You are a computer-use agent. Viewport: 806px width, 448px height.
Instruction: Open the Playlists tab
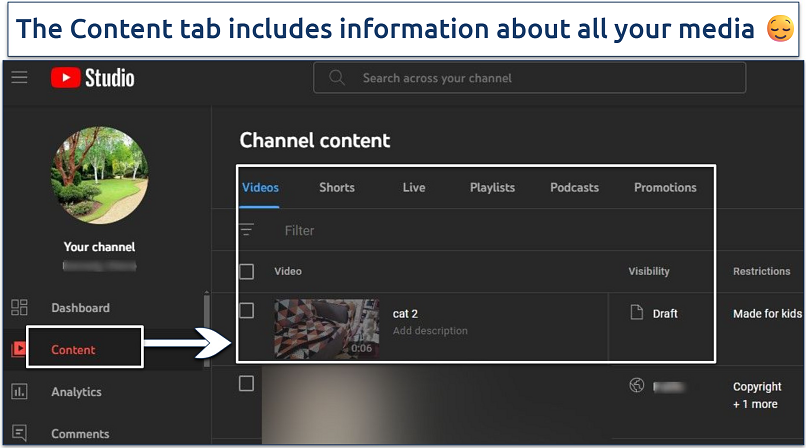coord(492,187)
